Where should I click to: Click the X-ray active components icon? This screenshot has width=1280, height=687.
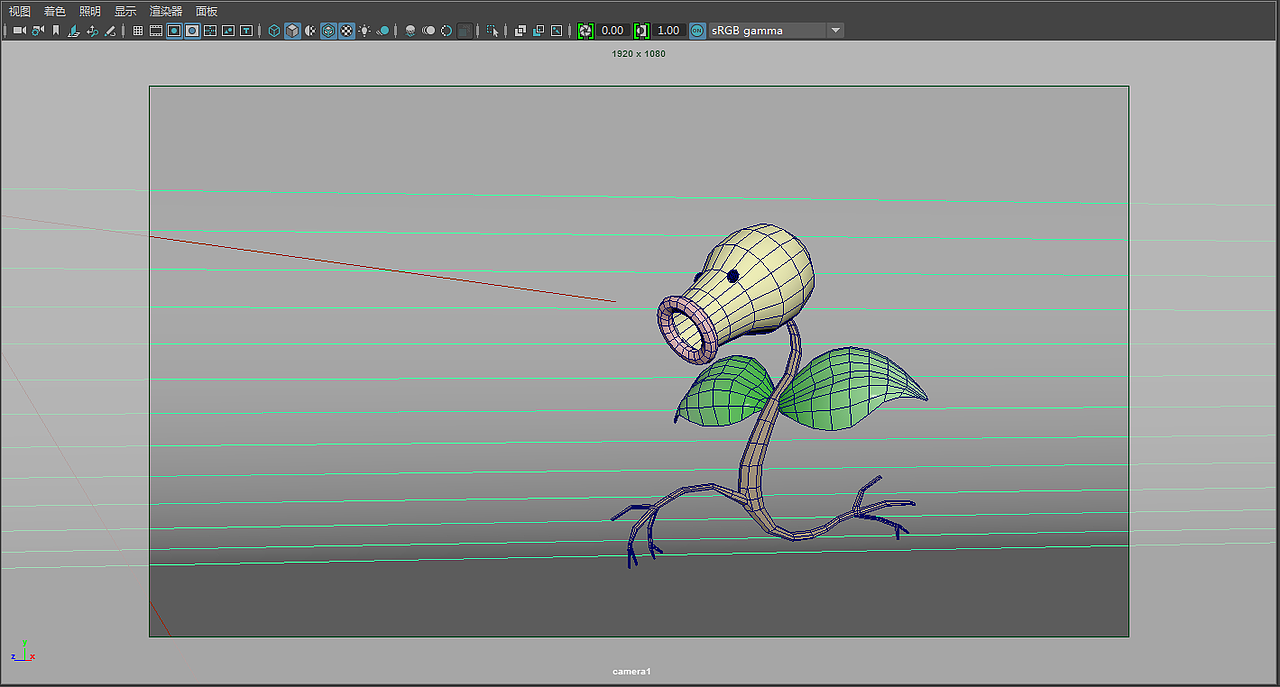[x=538, y=30]
